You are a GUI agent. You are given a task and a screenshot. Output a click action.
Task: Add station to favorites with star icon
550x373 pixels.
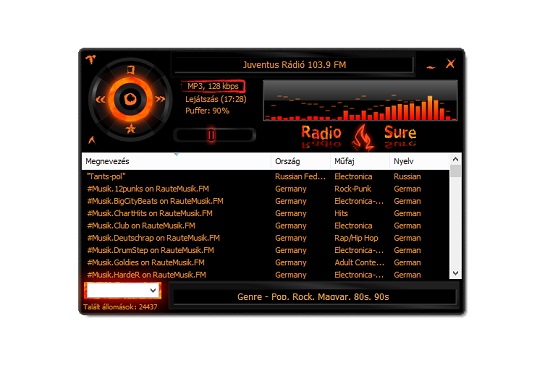(130, 129)
